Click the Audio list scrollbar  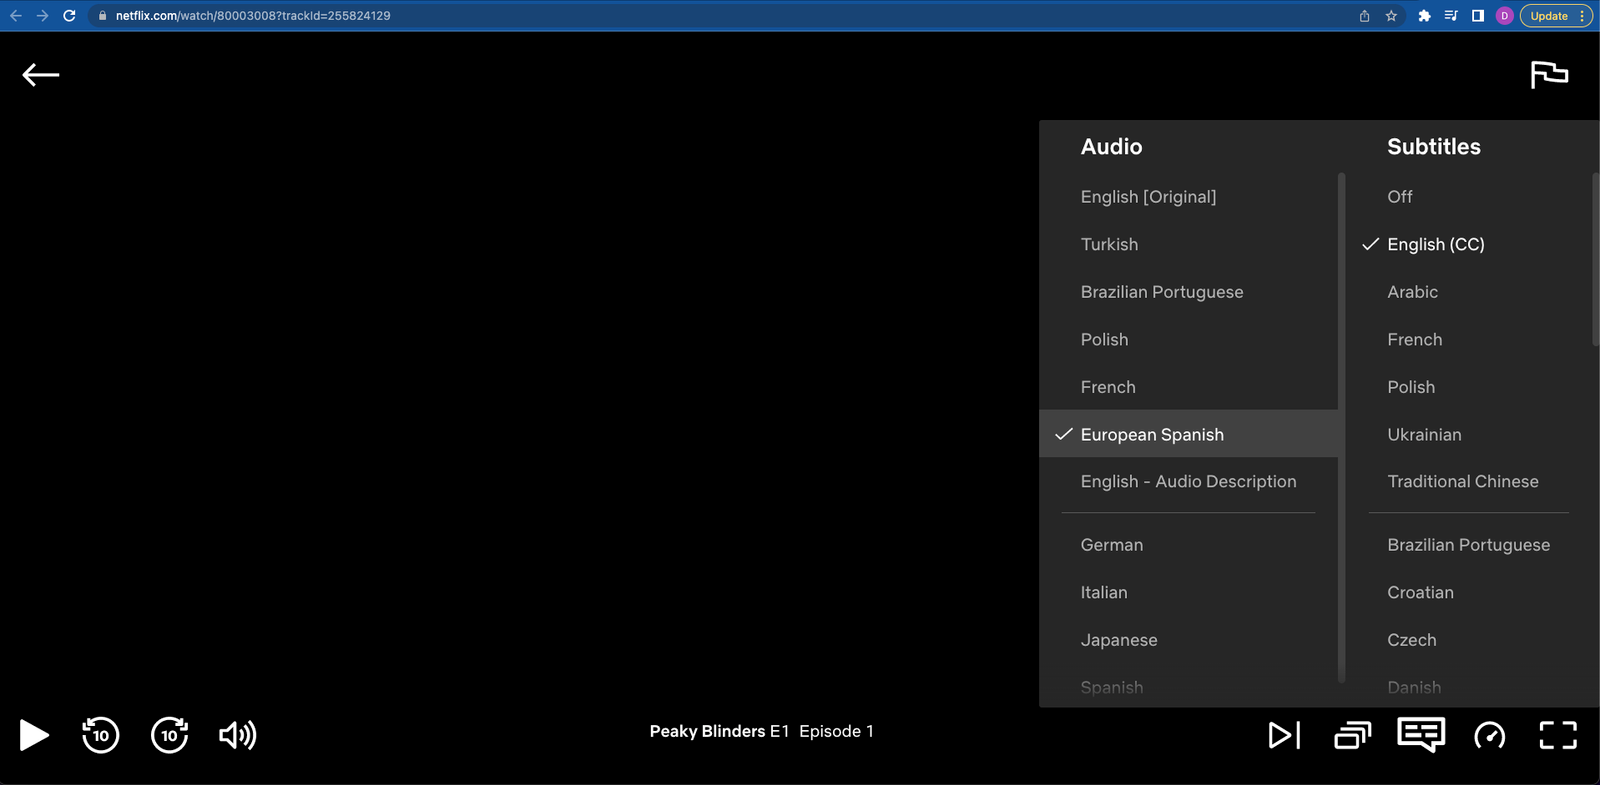click(x=1341, y=428)
